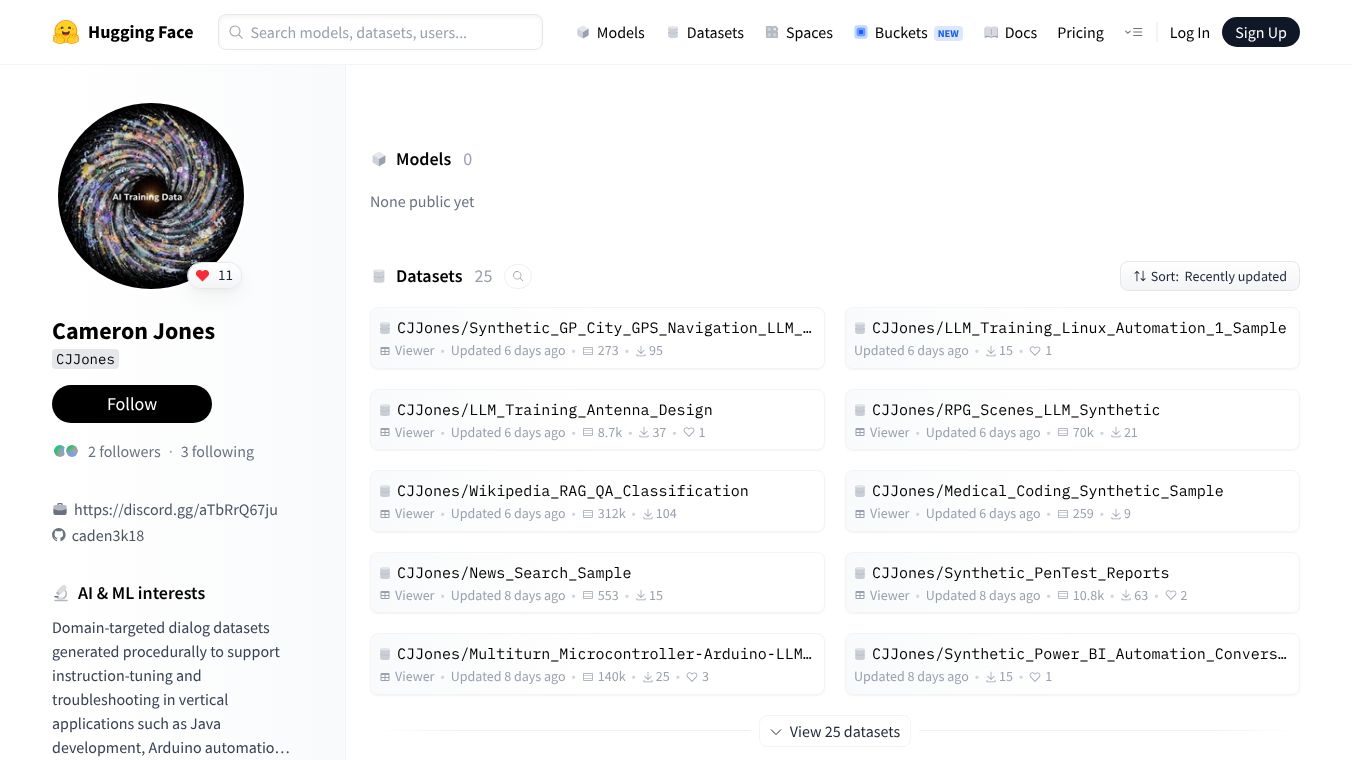Click the Buckets icon in the header
The height and width of the screenshot is (760, 1352).
coord(860,32)
